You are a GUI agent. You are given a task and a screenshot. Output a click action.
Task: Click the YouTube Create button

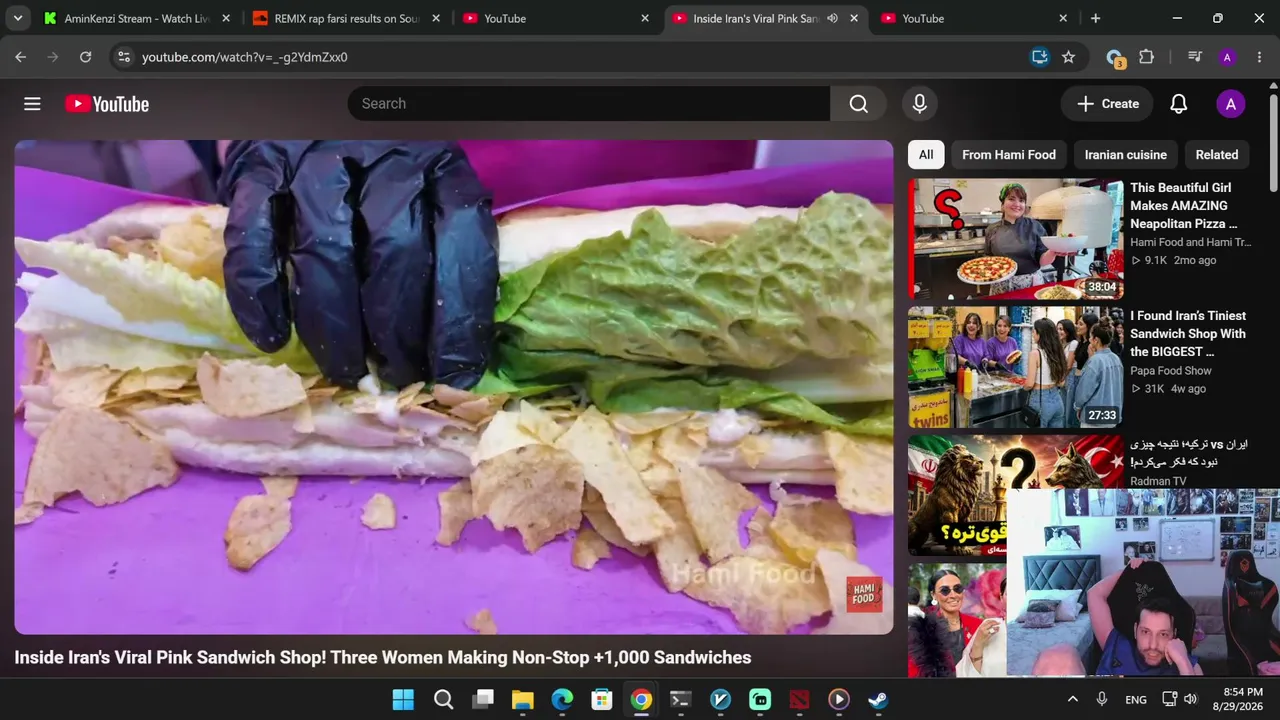[1107, 104]
